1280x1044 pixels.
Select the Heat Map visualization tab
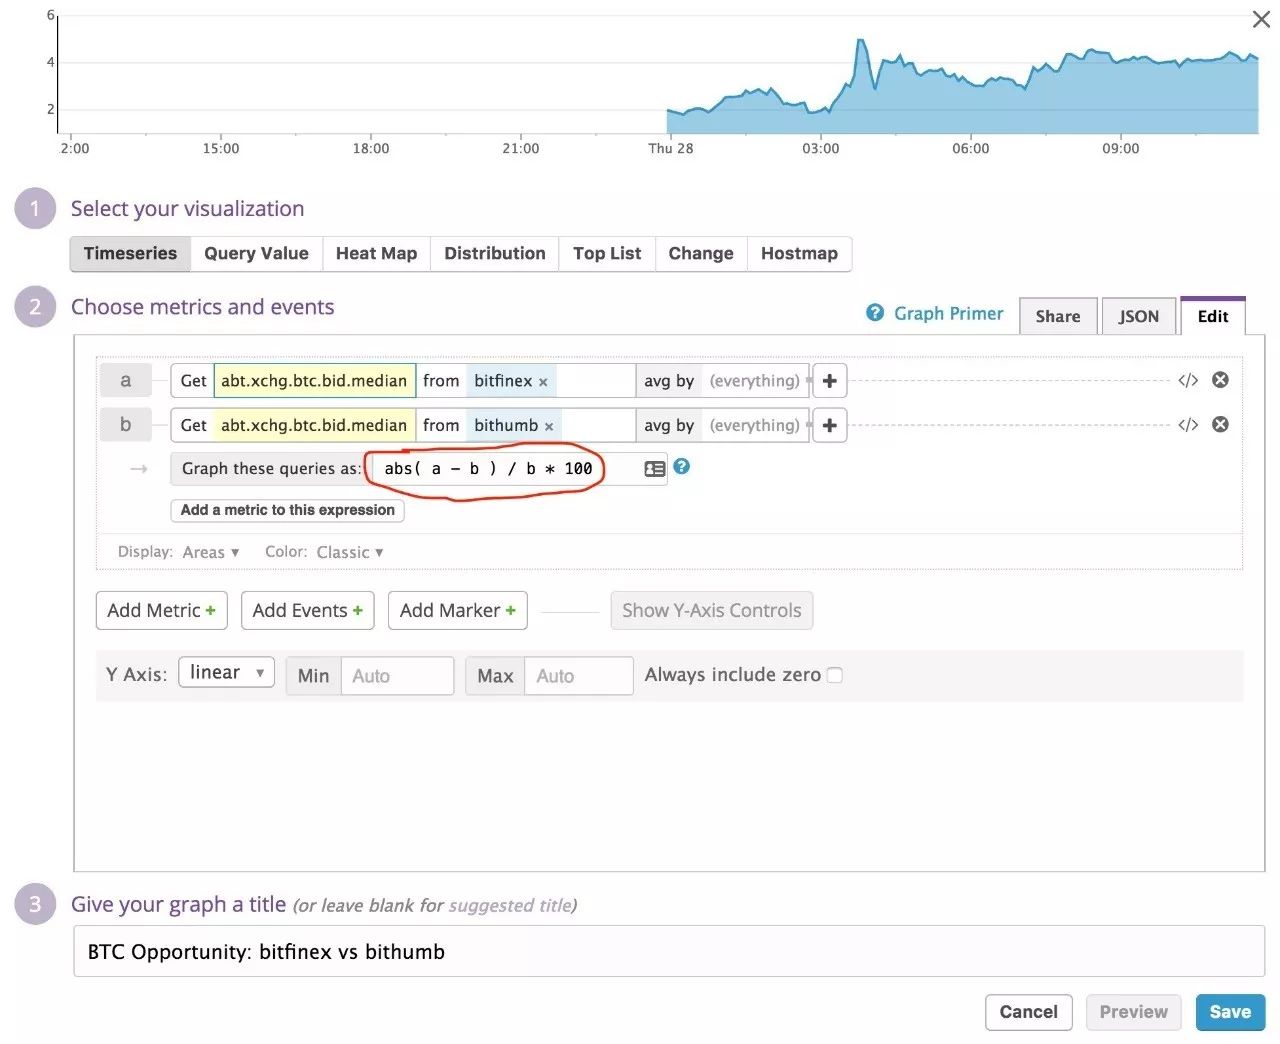click(x=376, y=253)
